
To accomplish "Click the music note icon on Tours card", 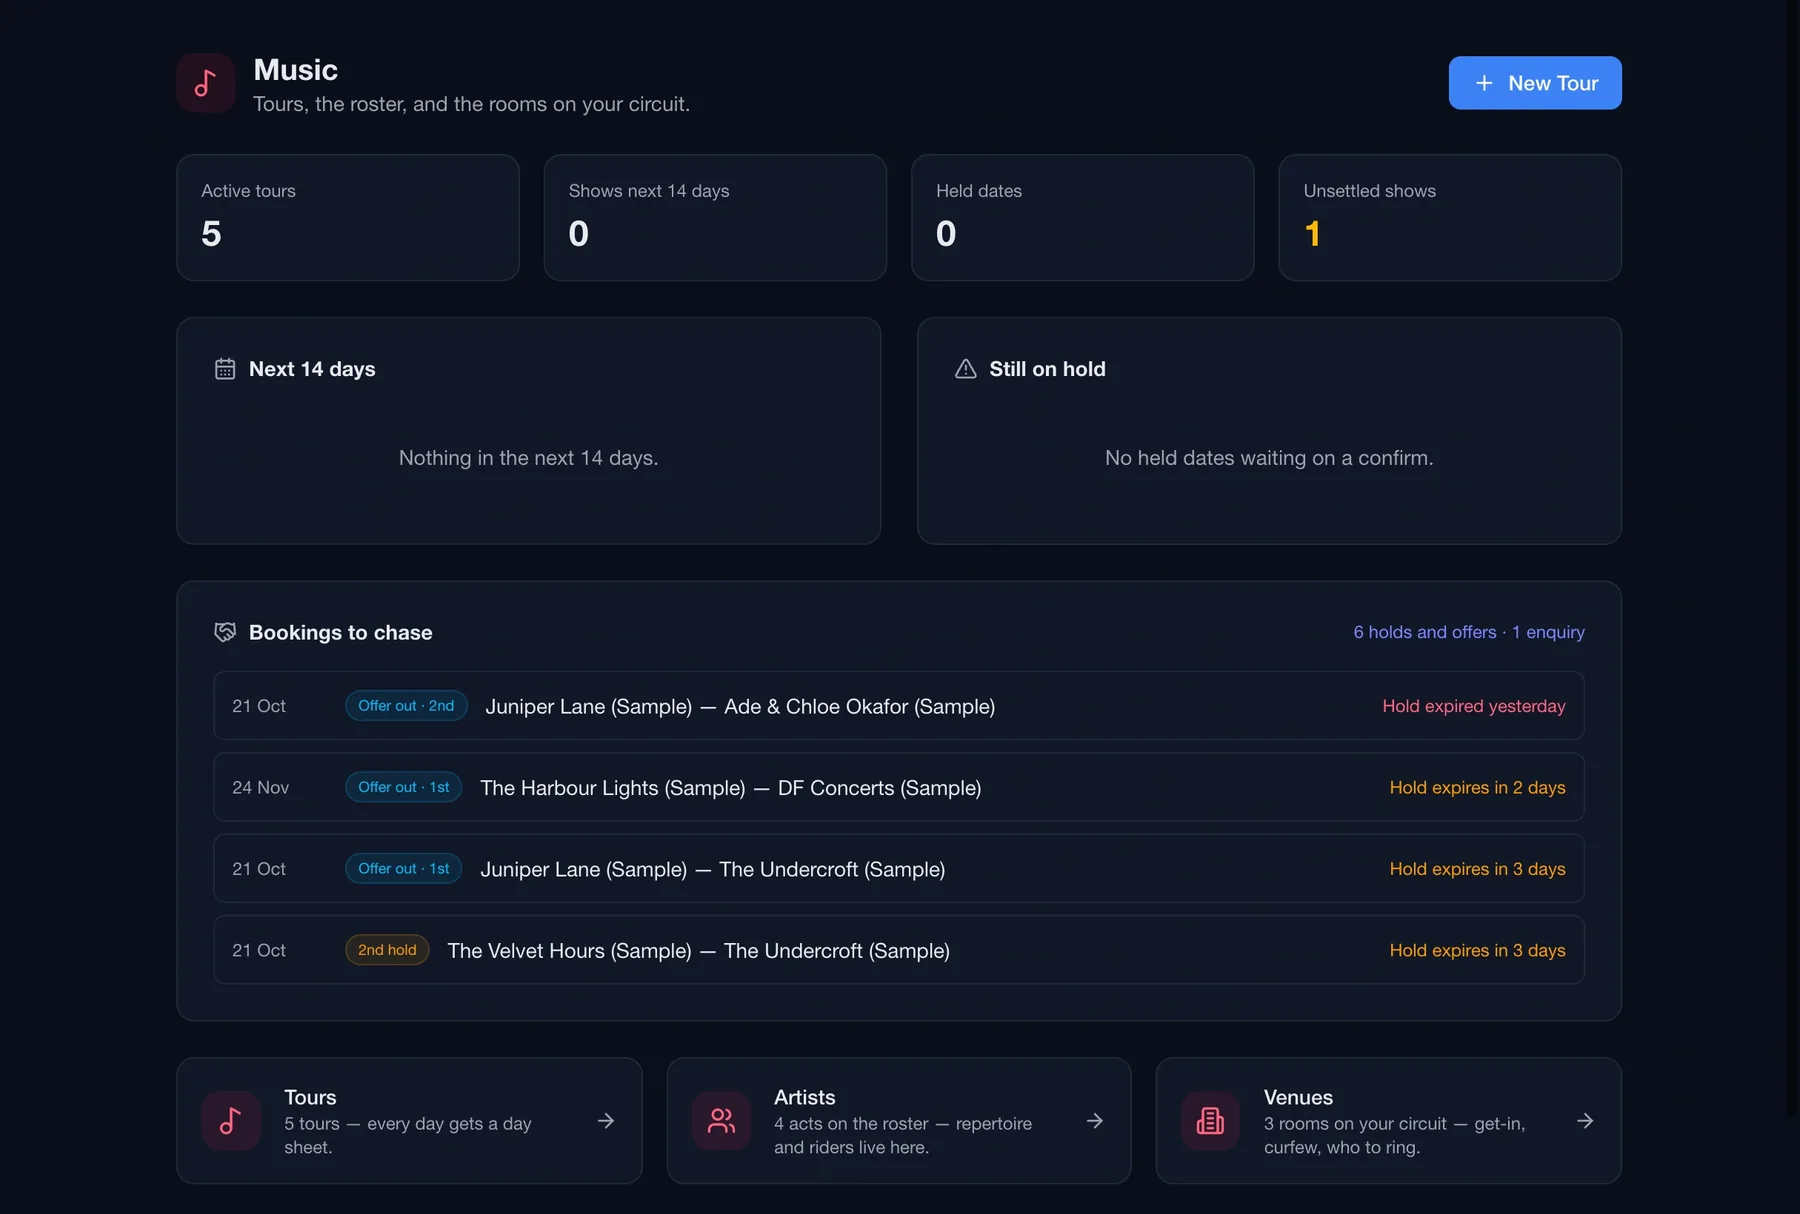I will pos(231,1121).
